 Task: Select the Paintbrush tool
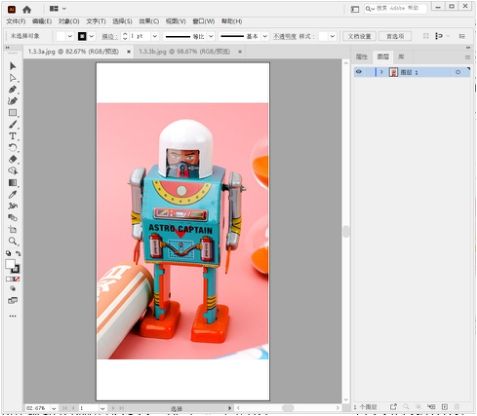[x=13, y=124]
